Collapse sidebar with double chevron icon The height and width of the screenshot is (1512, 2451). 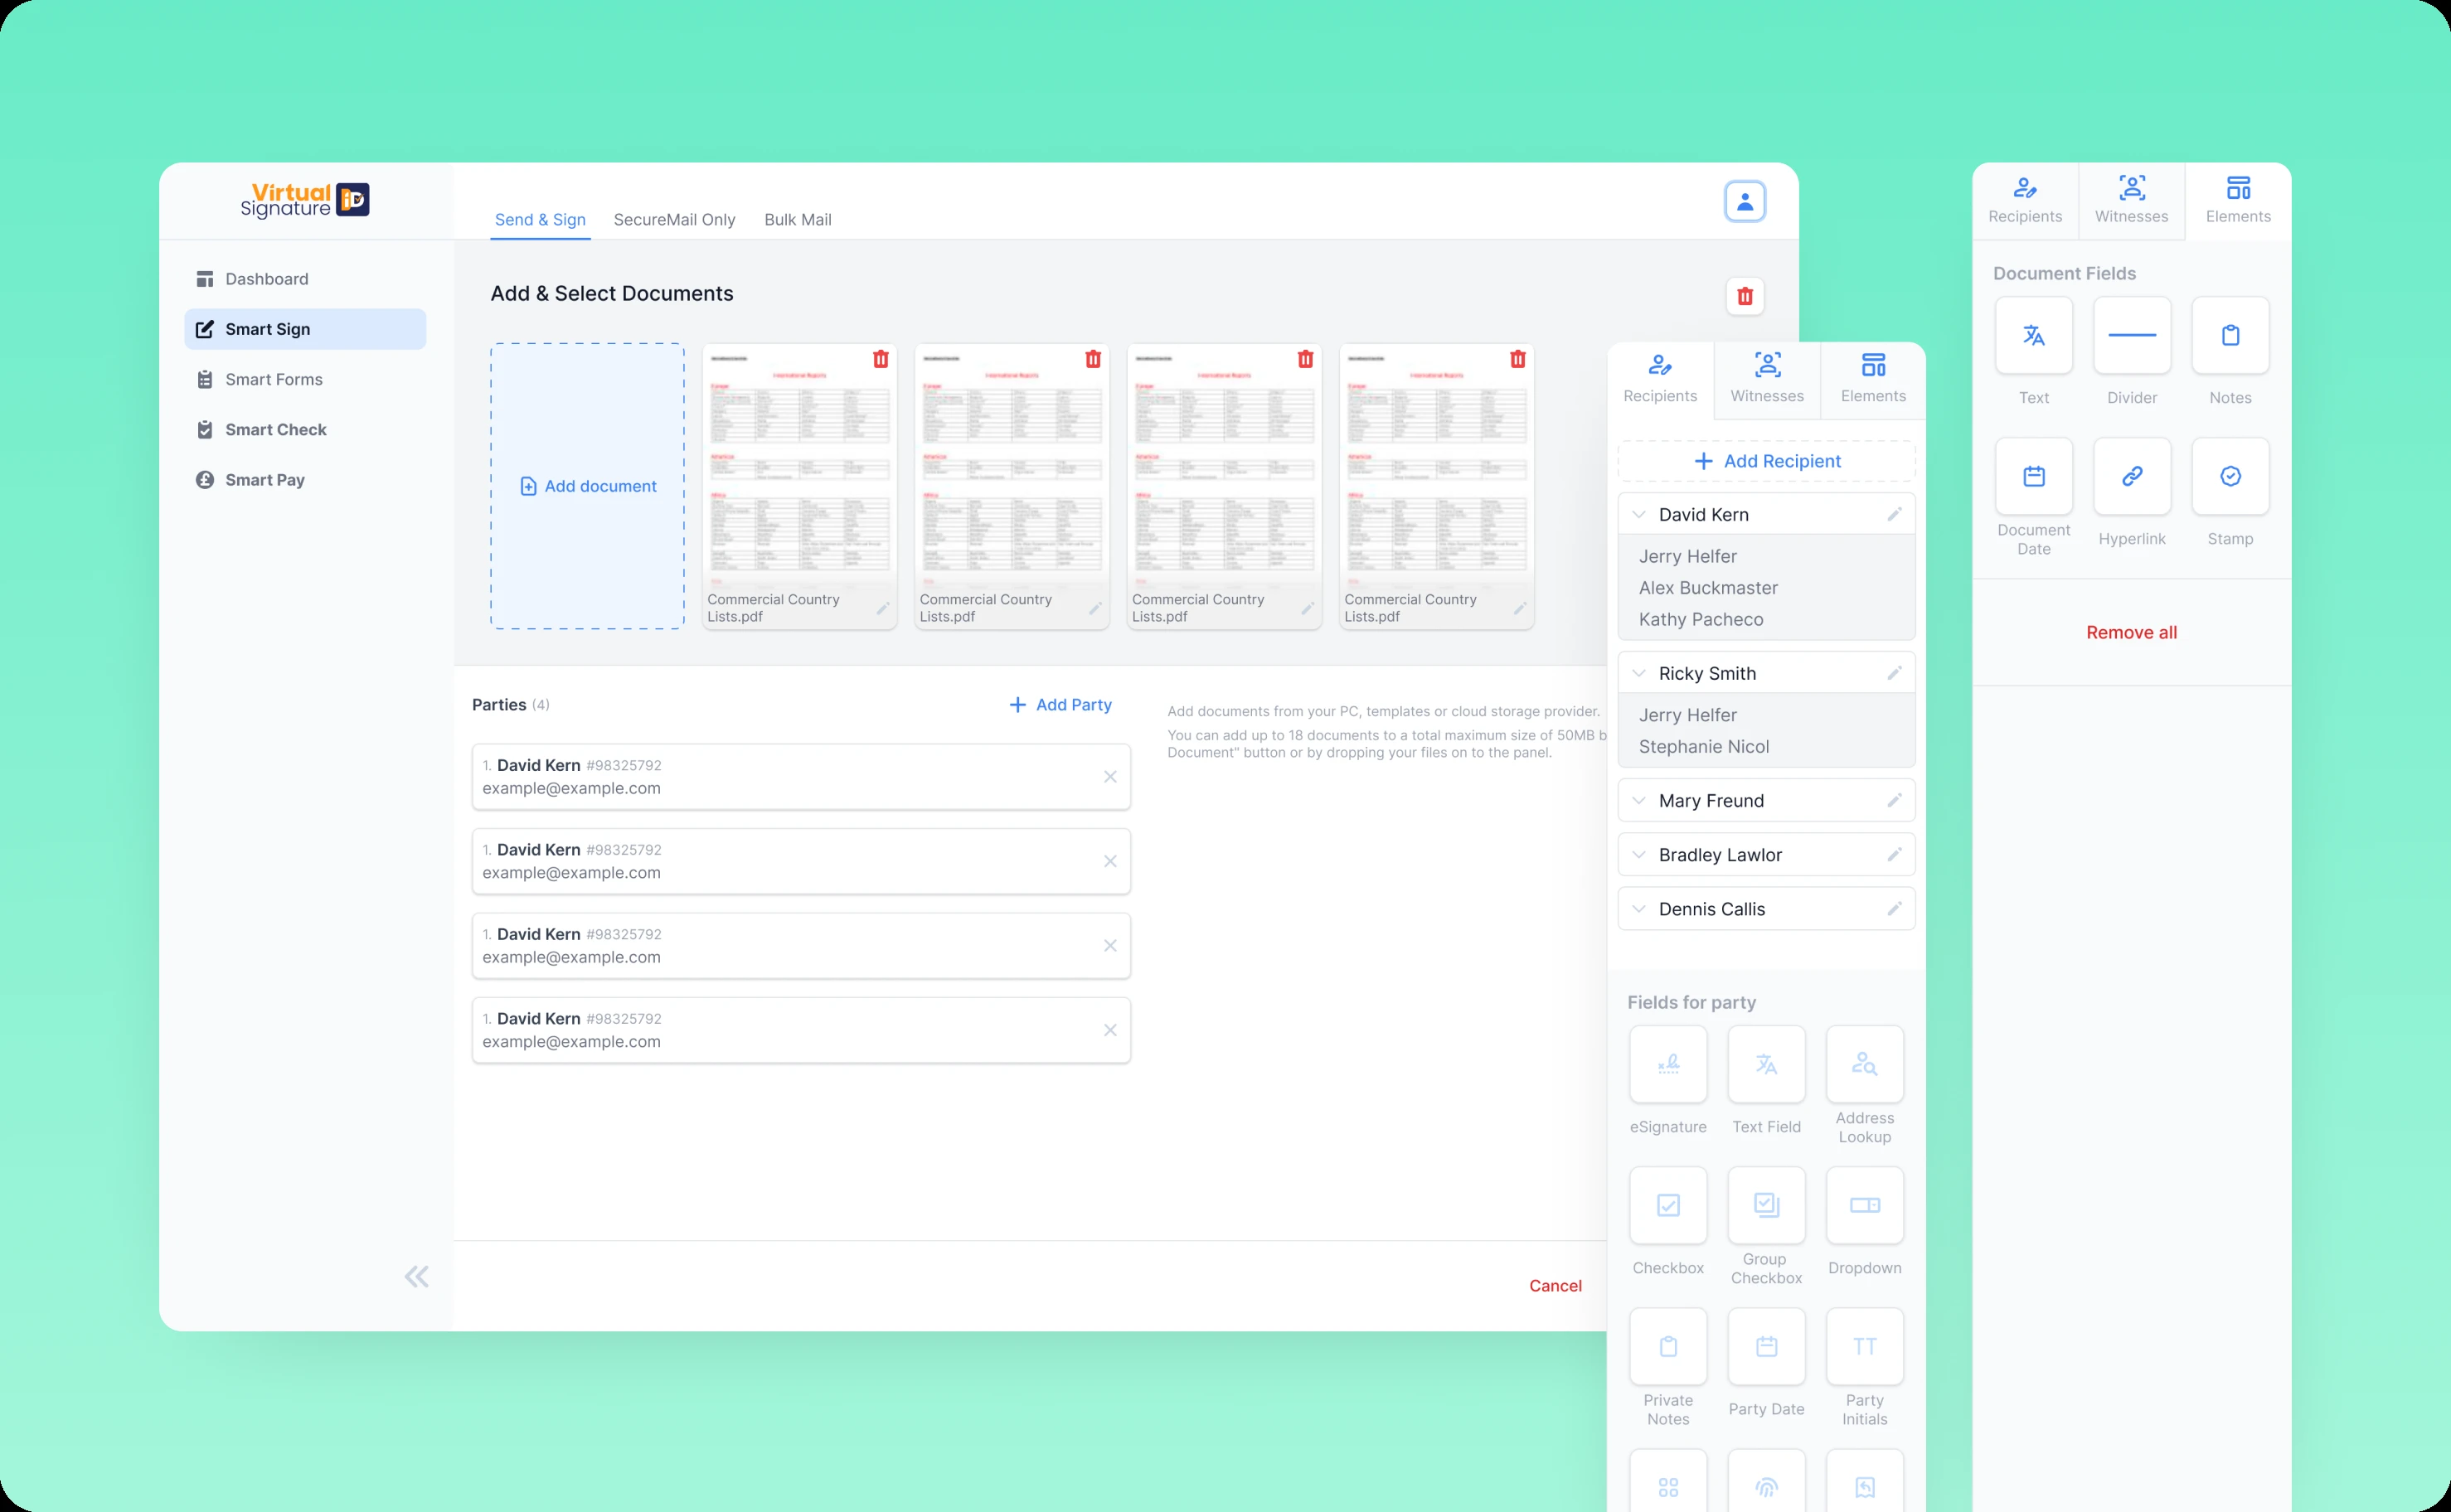pos(416,1276)
